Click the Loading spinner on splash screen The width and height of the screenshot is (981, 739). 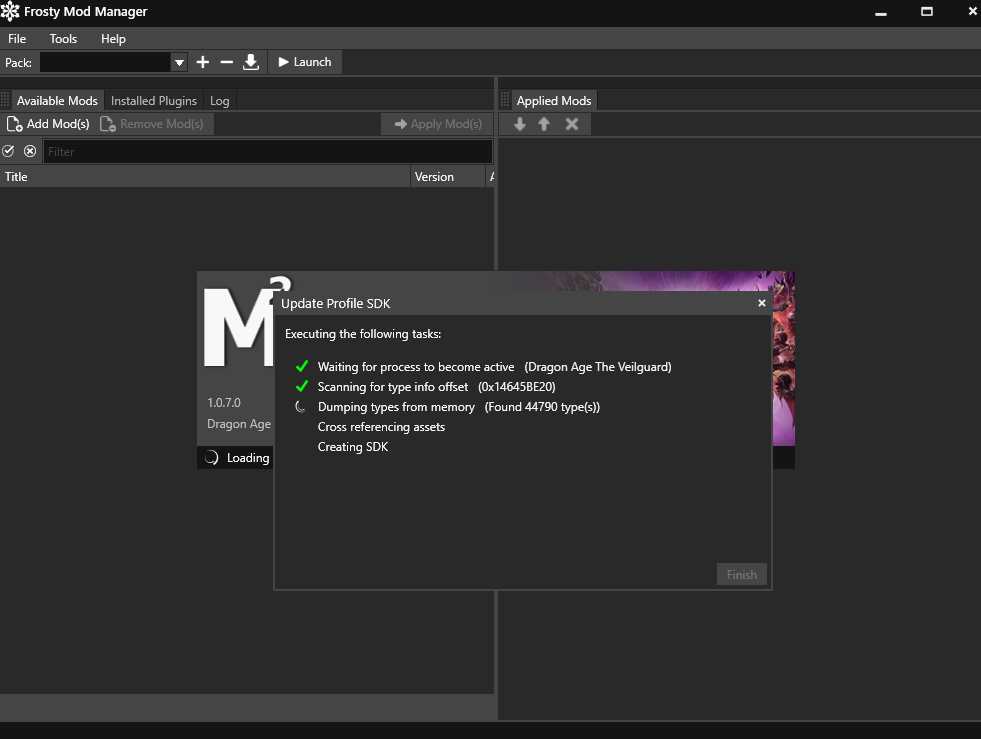[x=211, y=457]
